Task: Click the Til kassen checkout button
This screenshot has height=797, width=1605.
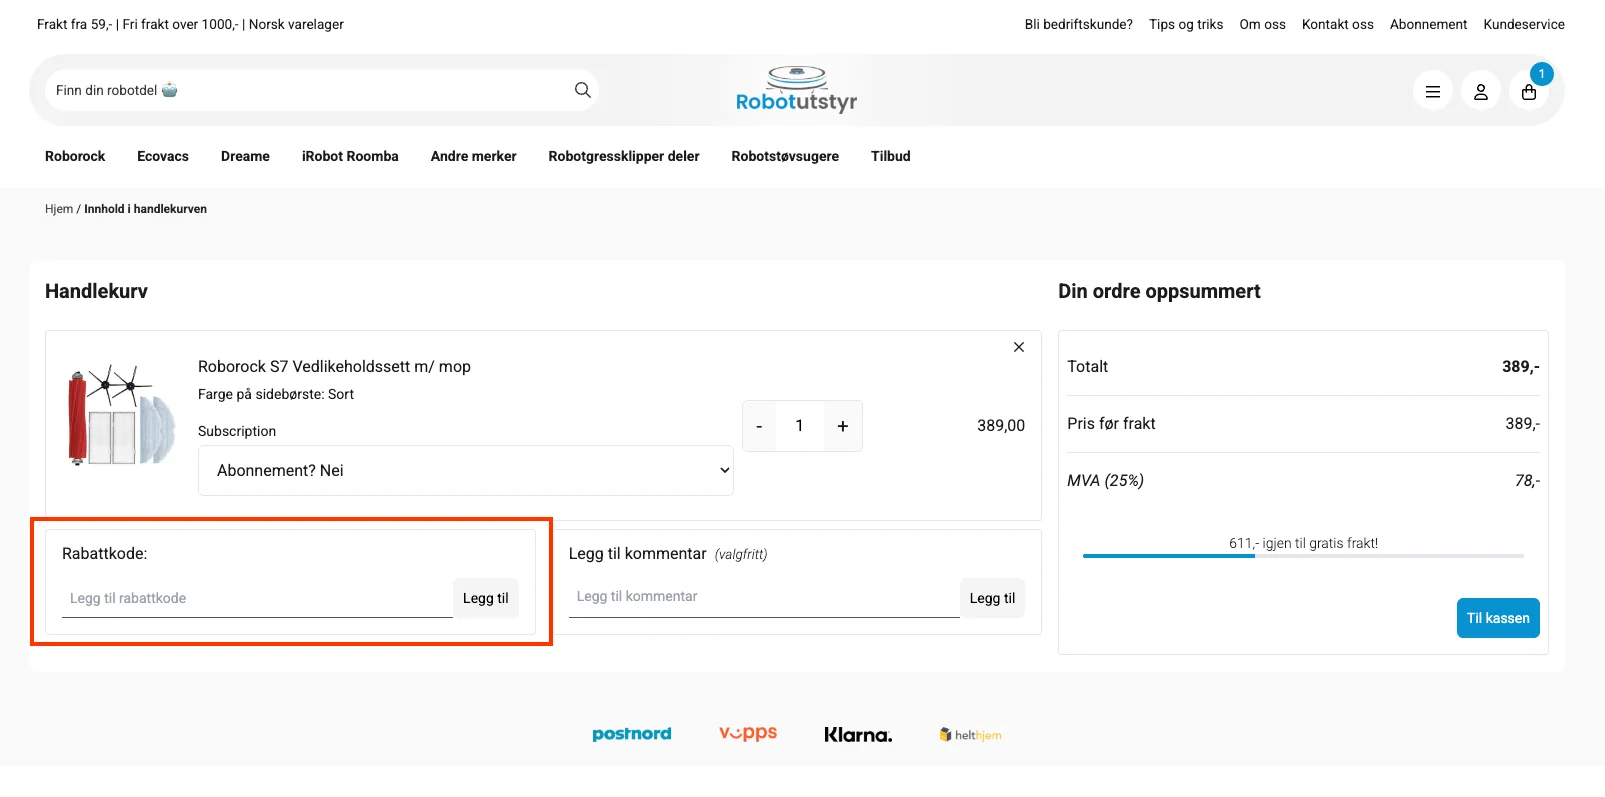Action: [x=1498, y=618]
